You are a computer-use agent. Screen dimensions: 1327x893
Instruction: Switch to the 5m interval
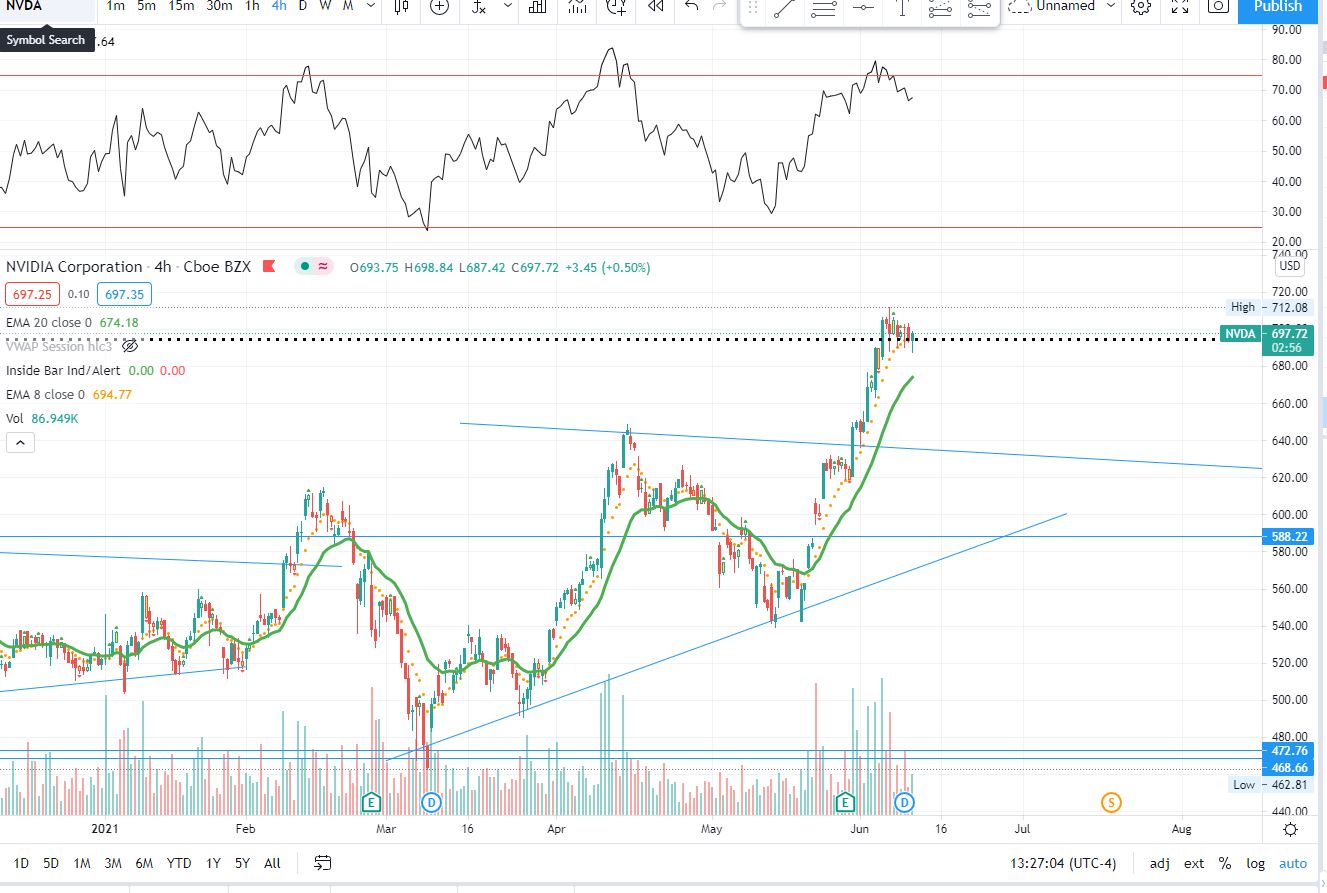[147, 6]
